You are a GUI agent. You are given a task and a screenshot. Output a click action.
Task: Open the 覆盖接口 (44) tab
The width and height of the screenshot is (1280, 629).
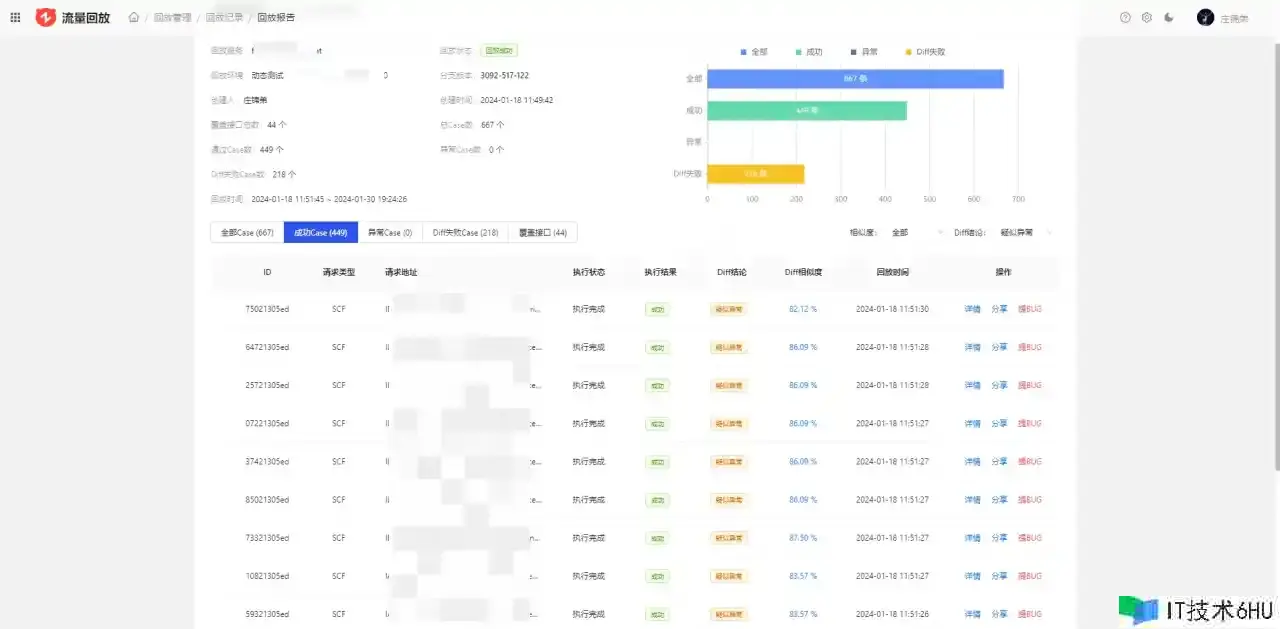[x=542, y=233]
